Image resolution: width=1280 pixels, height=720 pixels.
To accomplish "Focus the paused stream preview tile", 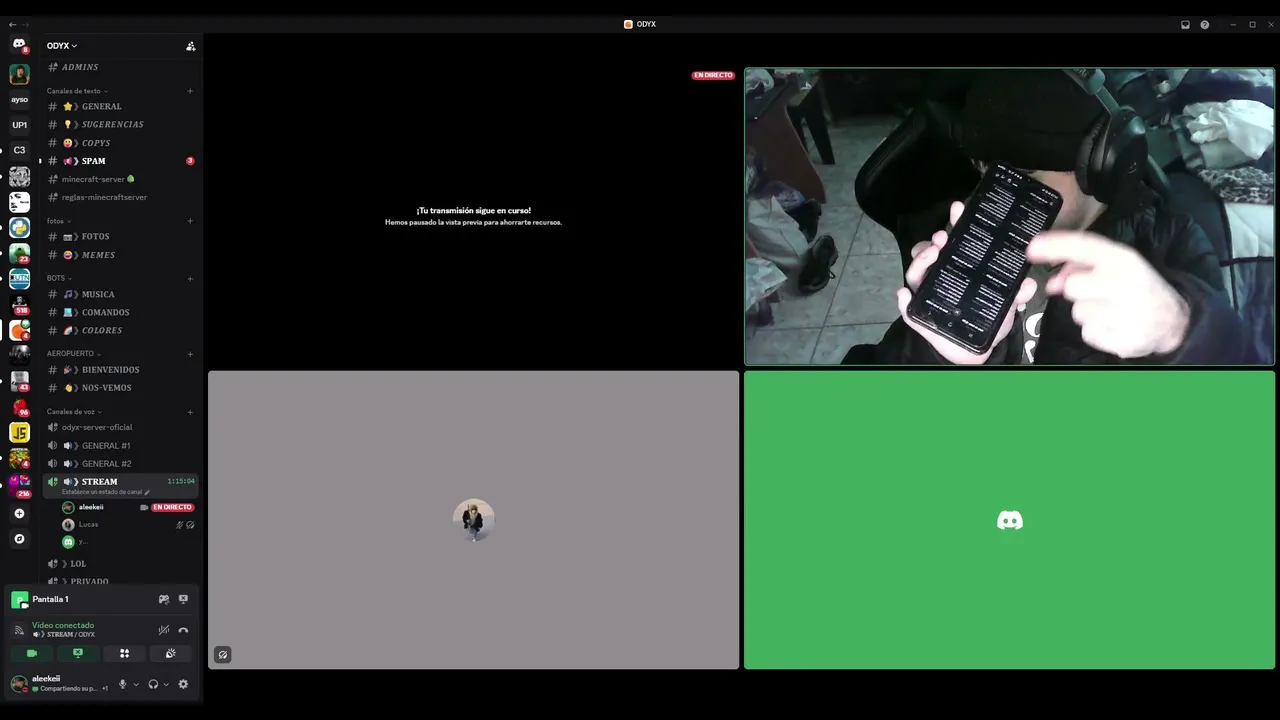I will click(x=473, y=217).
